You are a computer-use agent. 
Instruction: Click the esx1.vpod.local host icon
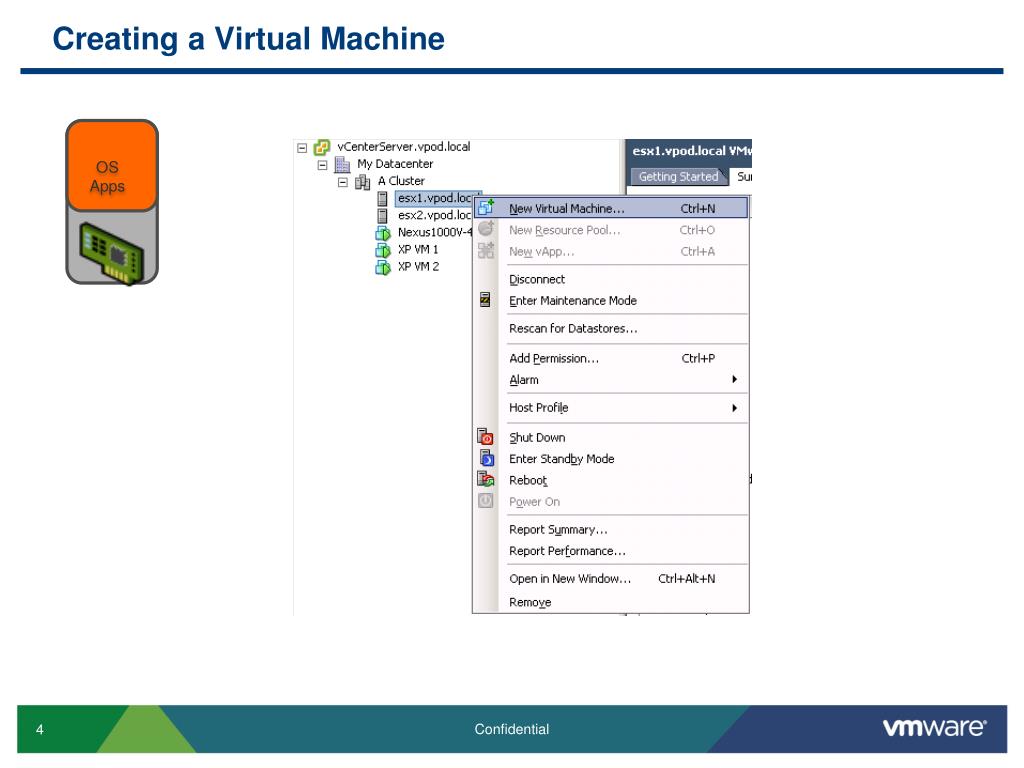point(383,199)
